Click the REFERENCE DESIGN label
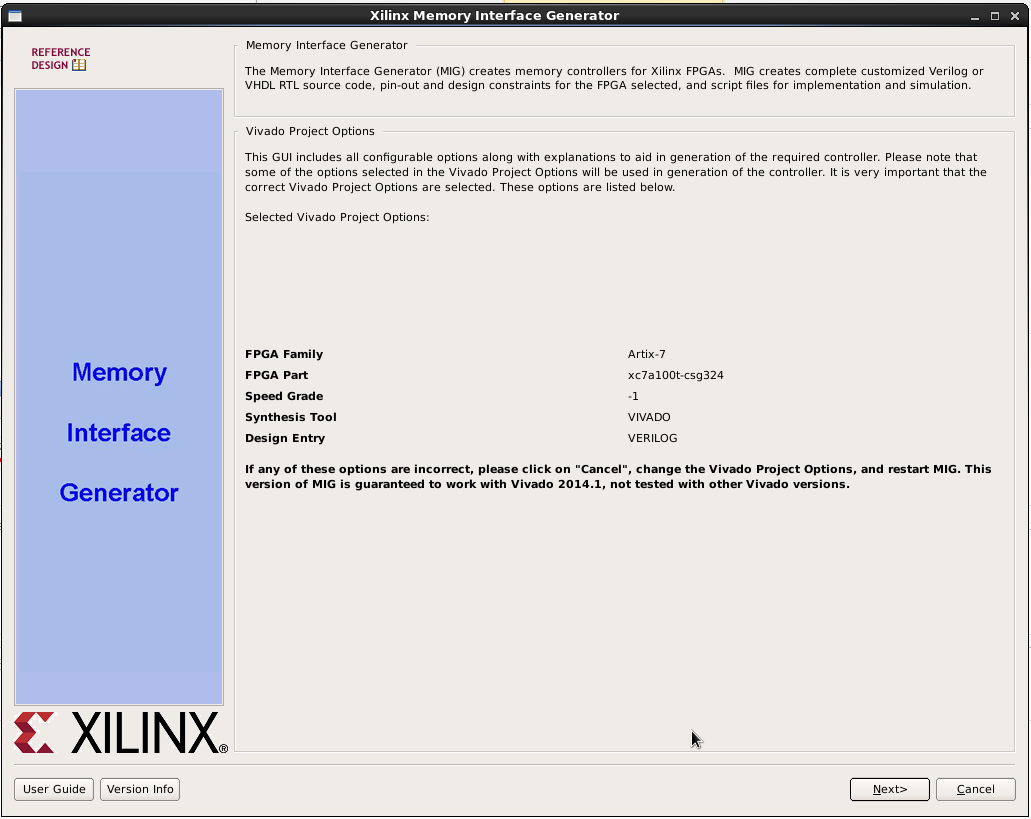 click(61, 57)
